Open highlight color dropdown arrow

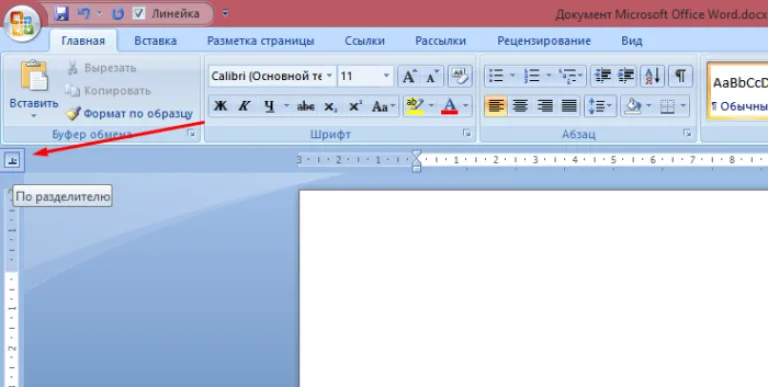(432, 106)
